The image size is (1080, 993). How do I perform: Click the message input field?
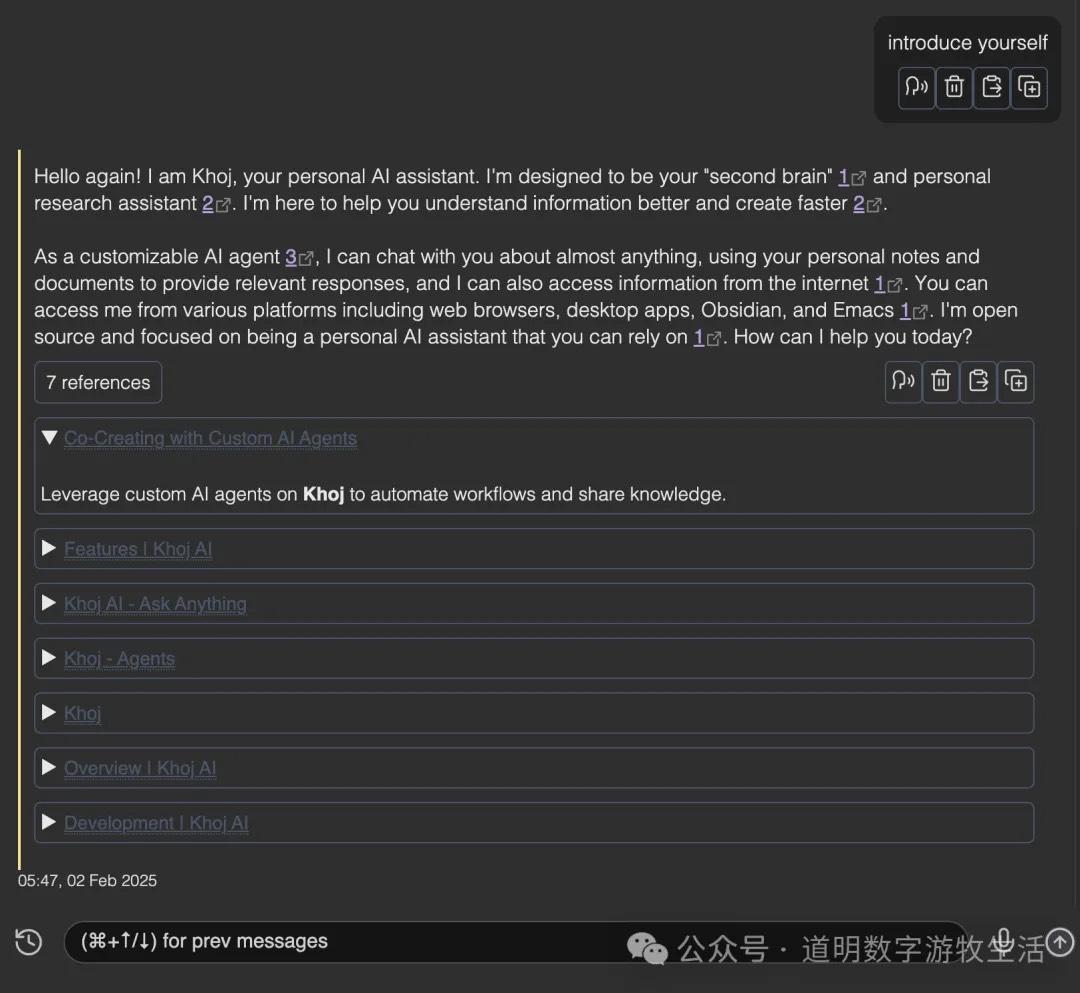pos(400,940)
